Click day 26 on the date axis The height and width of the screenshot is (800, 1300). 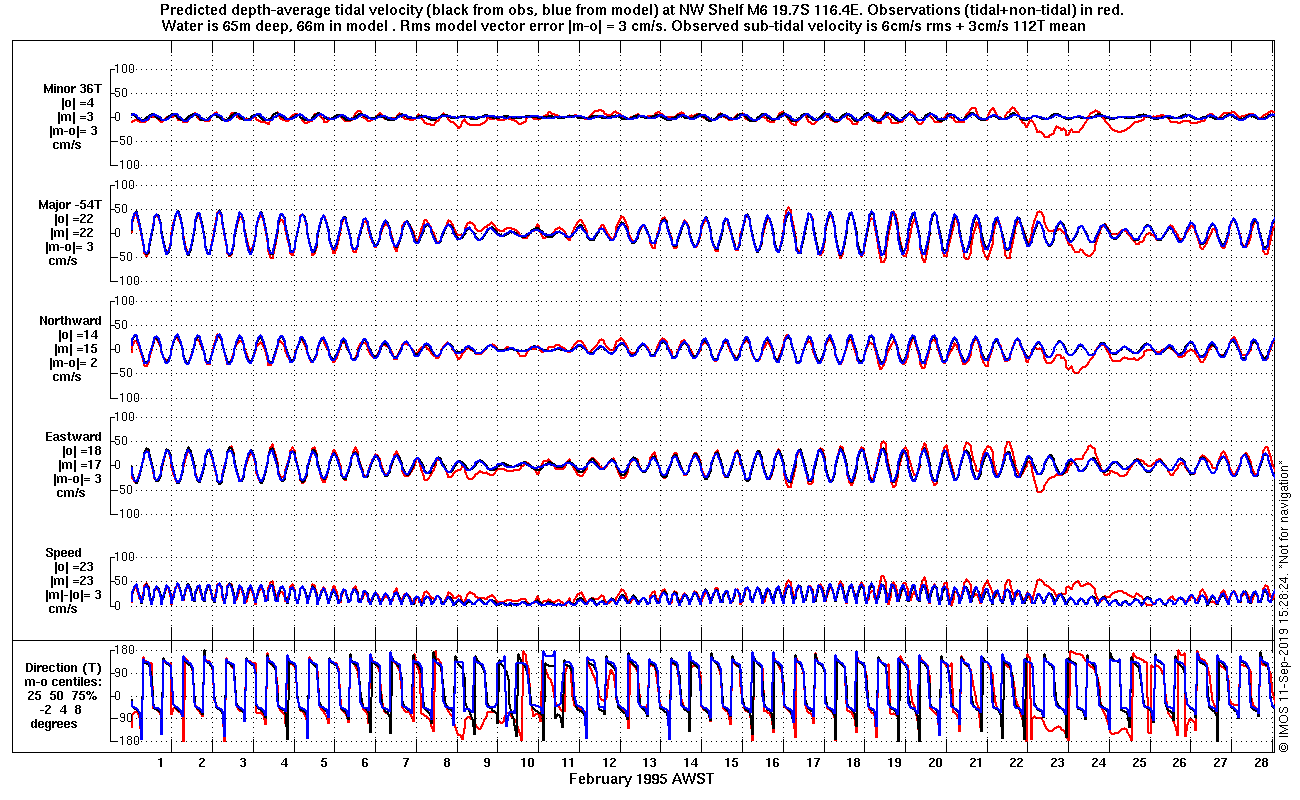1179,762
